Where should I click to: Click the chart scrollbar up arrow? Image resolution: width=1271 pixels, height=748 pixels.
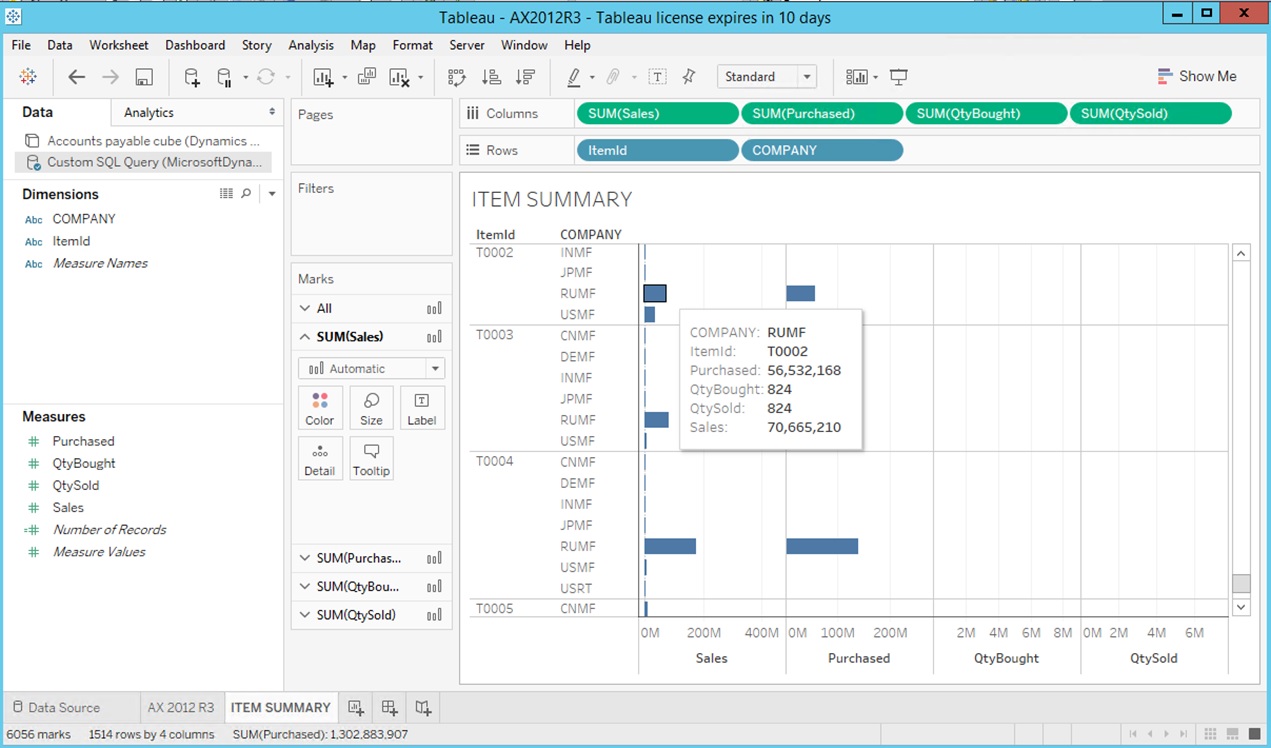click(x=1241, y=253)
